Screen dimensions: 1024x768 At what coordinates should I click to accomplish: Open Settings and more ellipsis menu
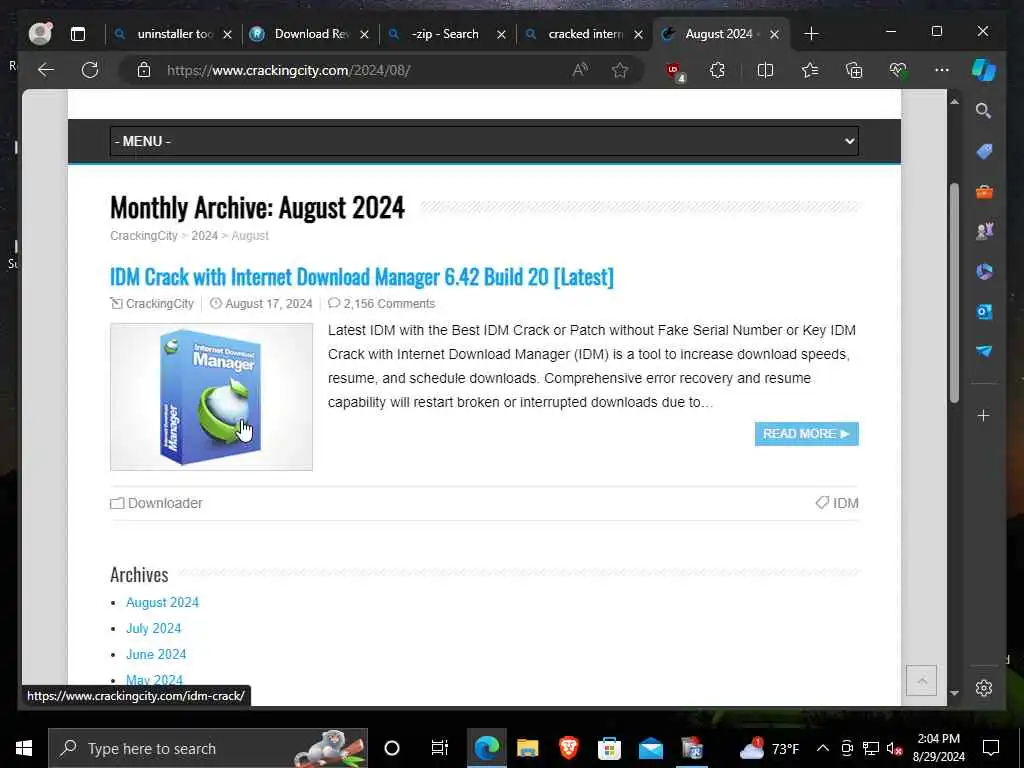[941, 70]
